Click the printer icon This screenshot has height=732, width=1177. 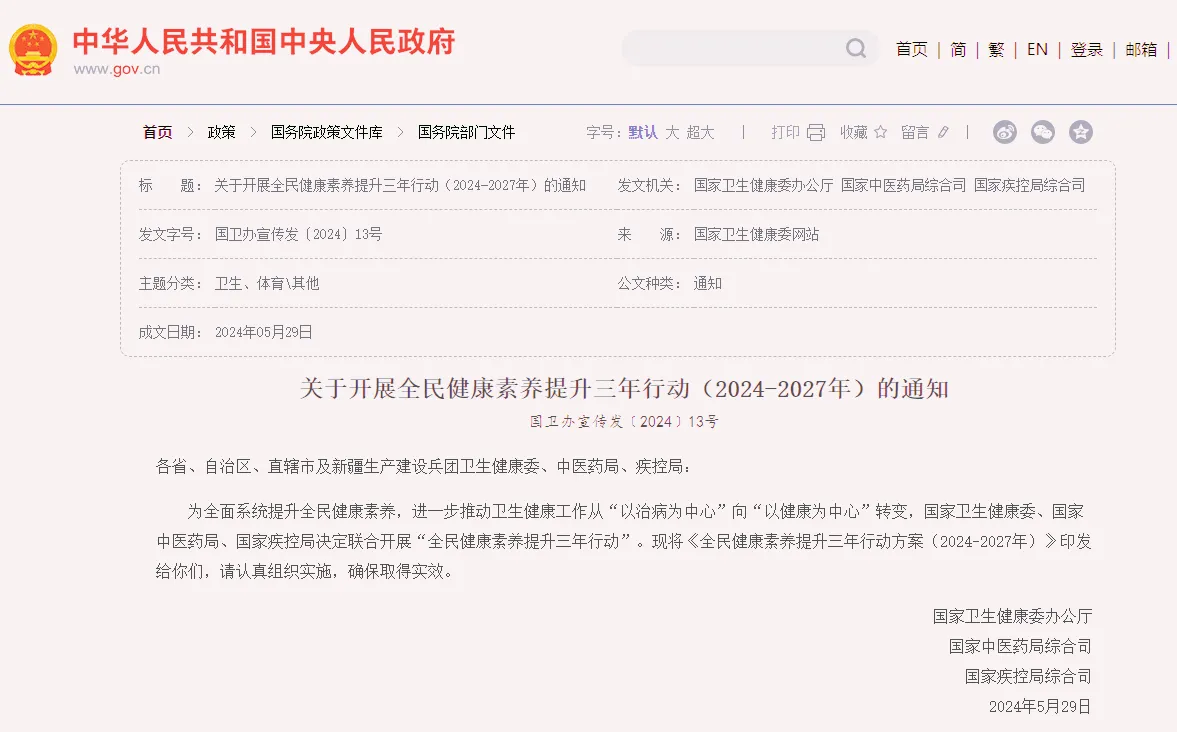816,133
